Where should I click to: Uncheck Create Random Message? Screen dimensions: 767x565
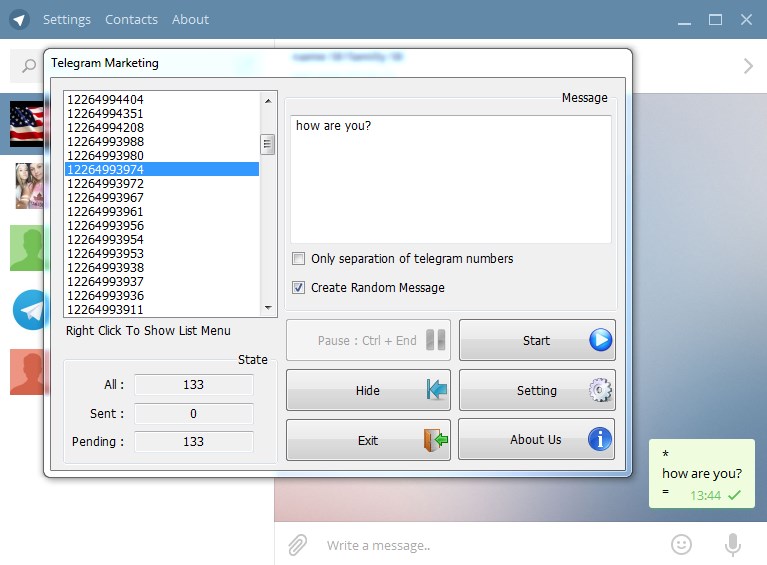click(298, 287)
